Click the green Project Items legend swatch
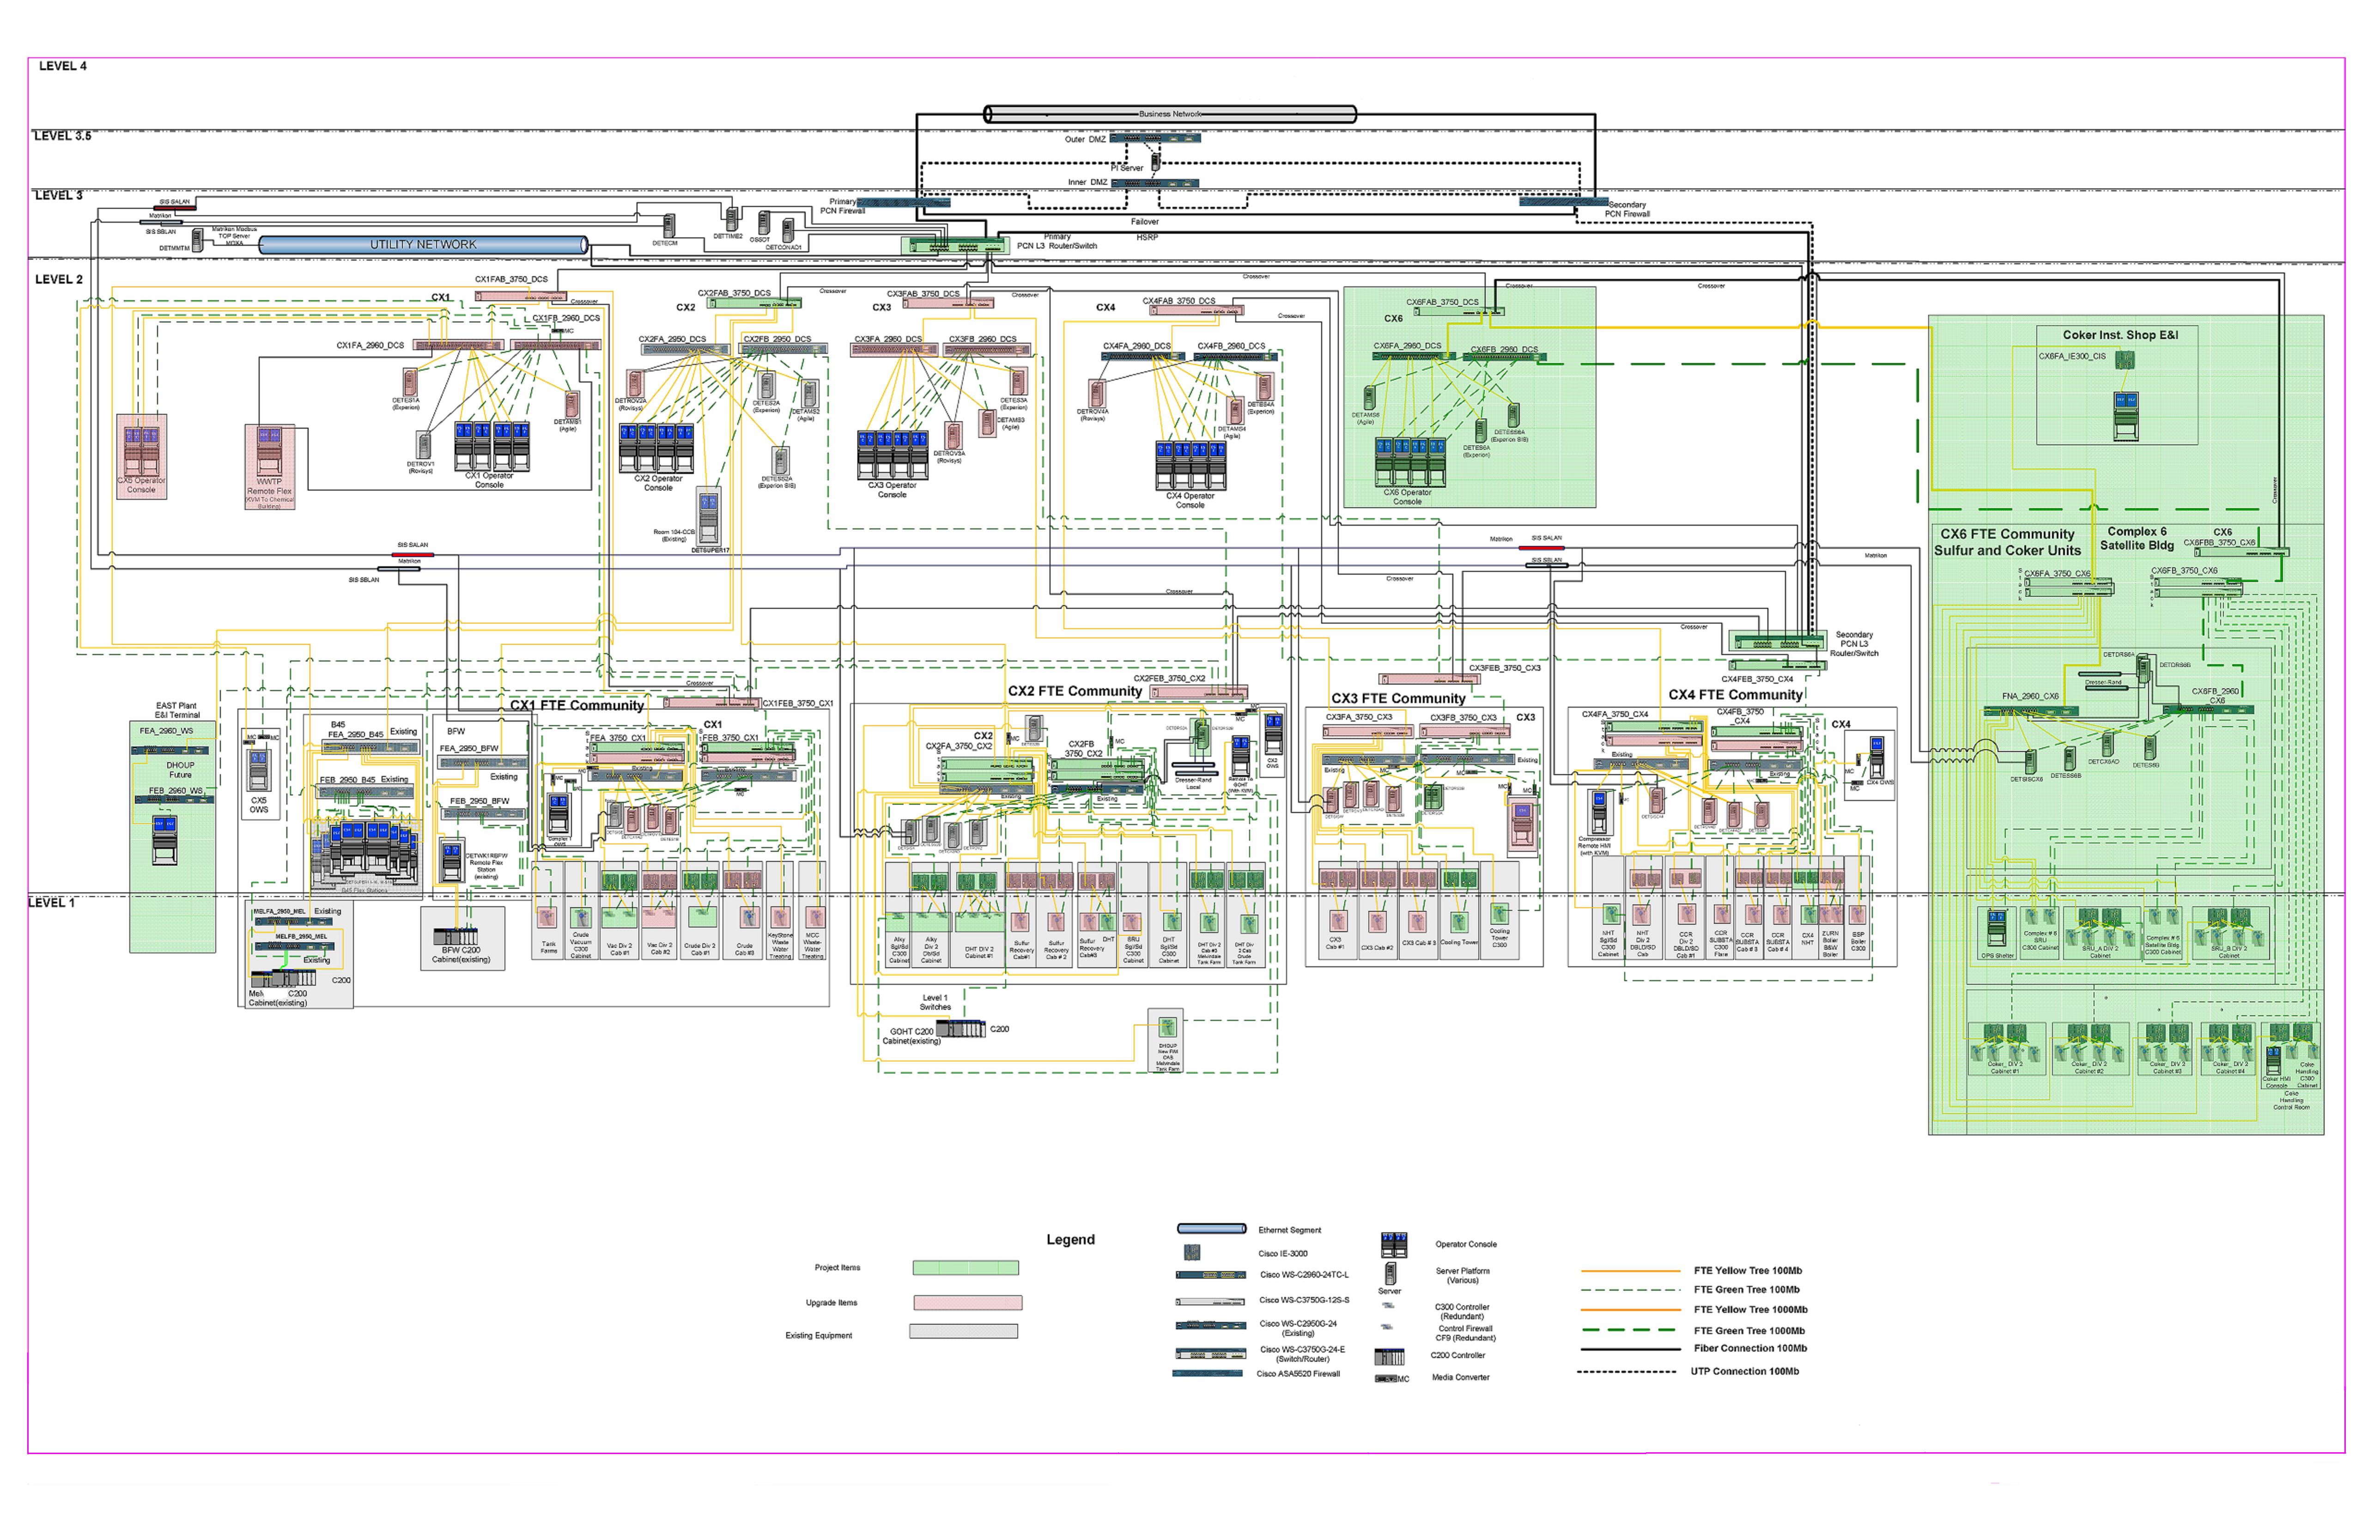 [x=965, y=1268]
